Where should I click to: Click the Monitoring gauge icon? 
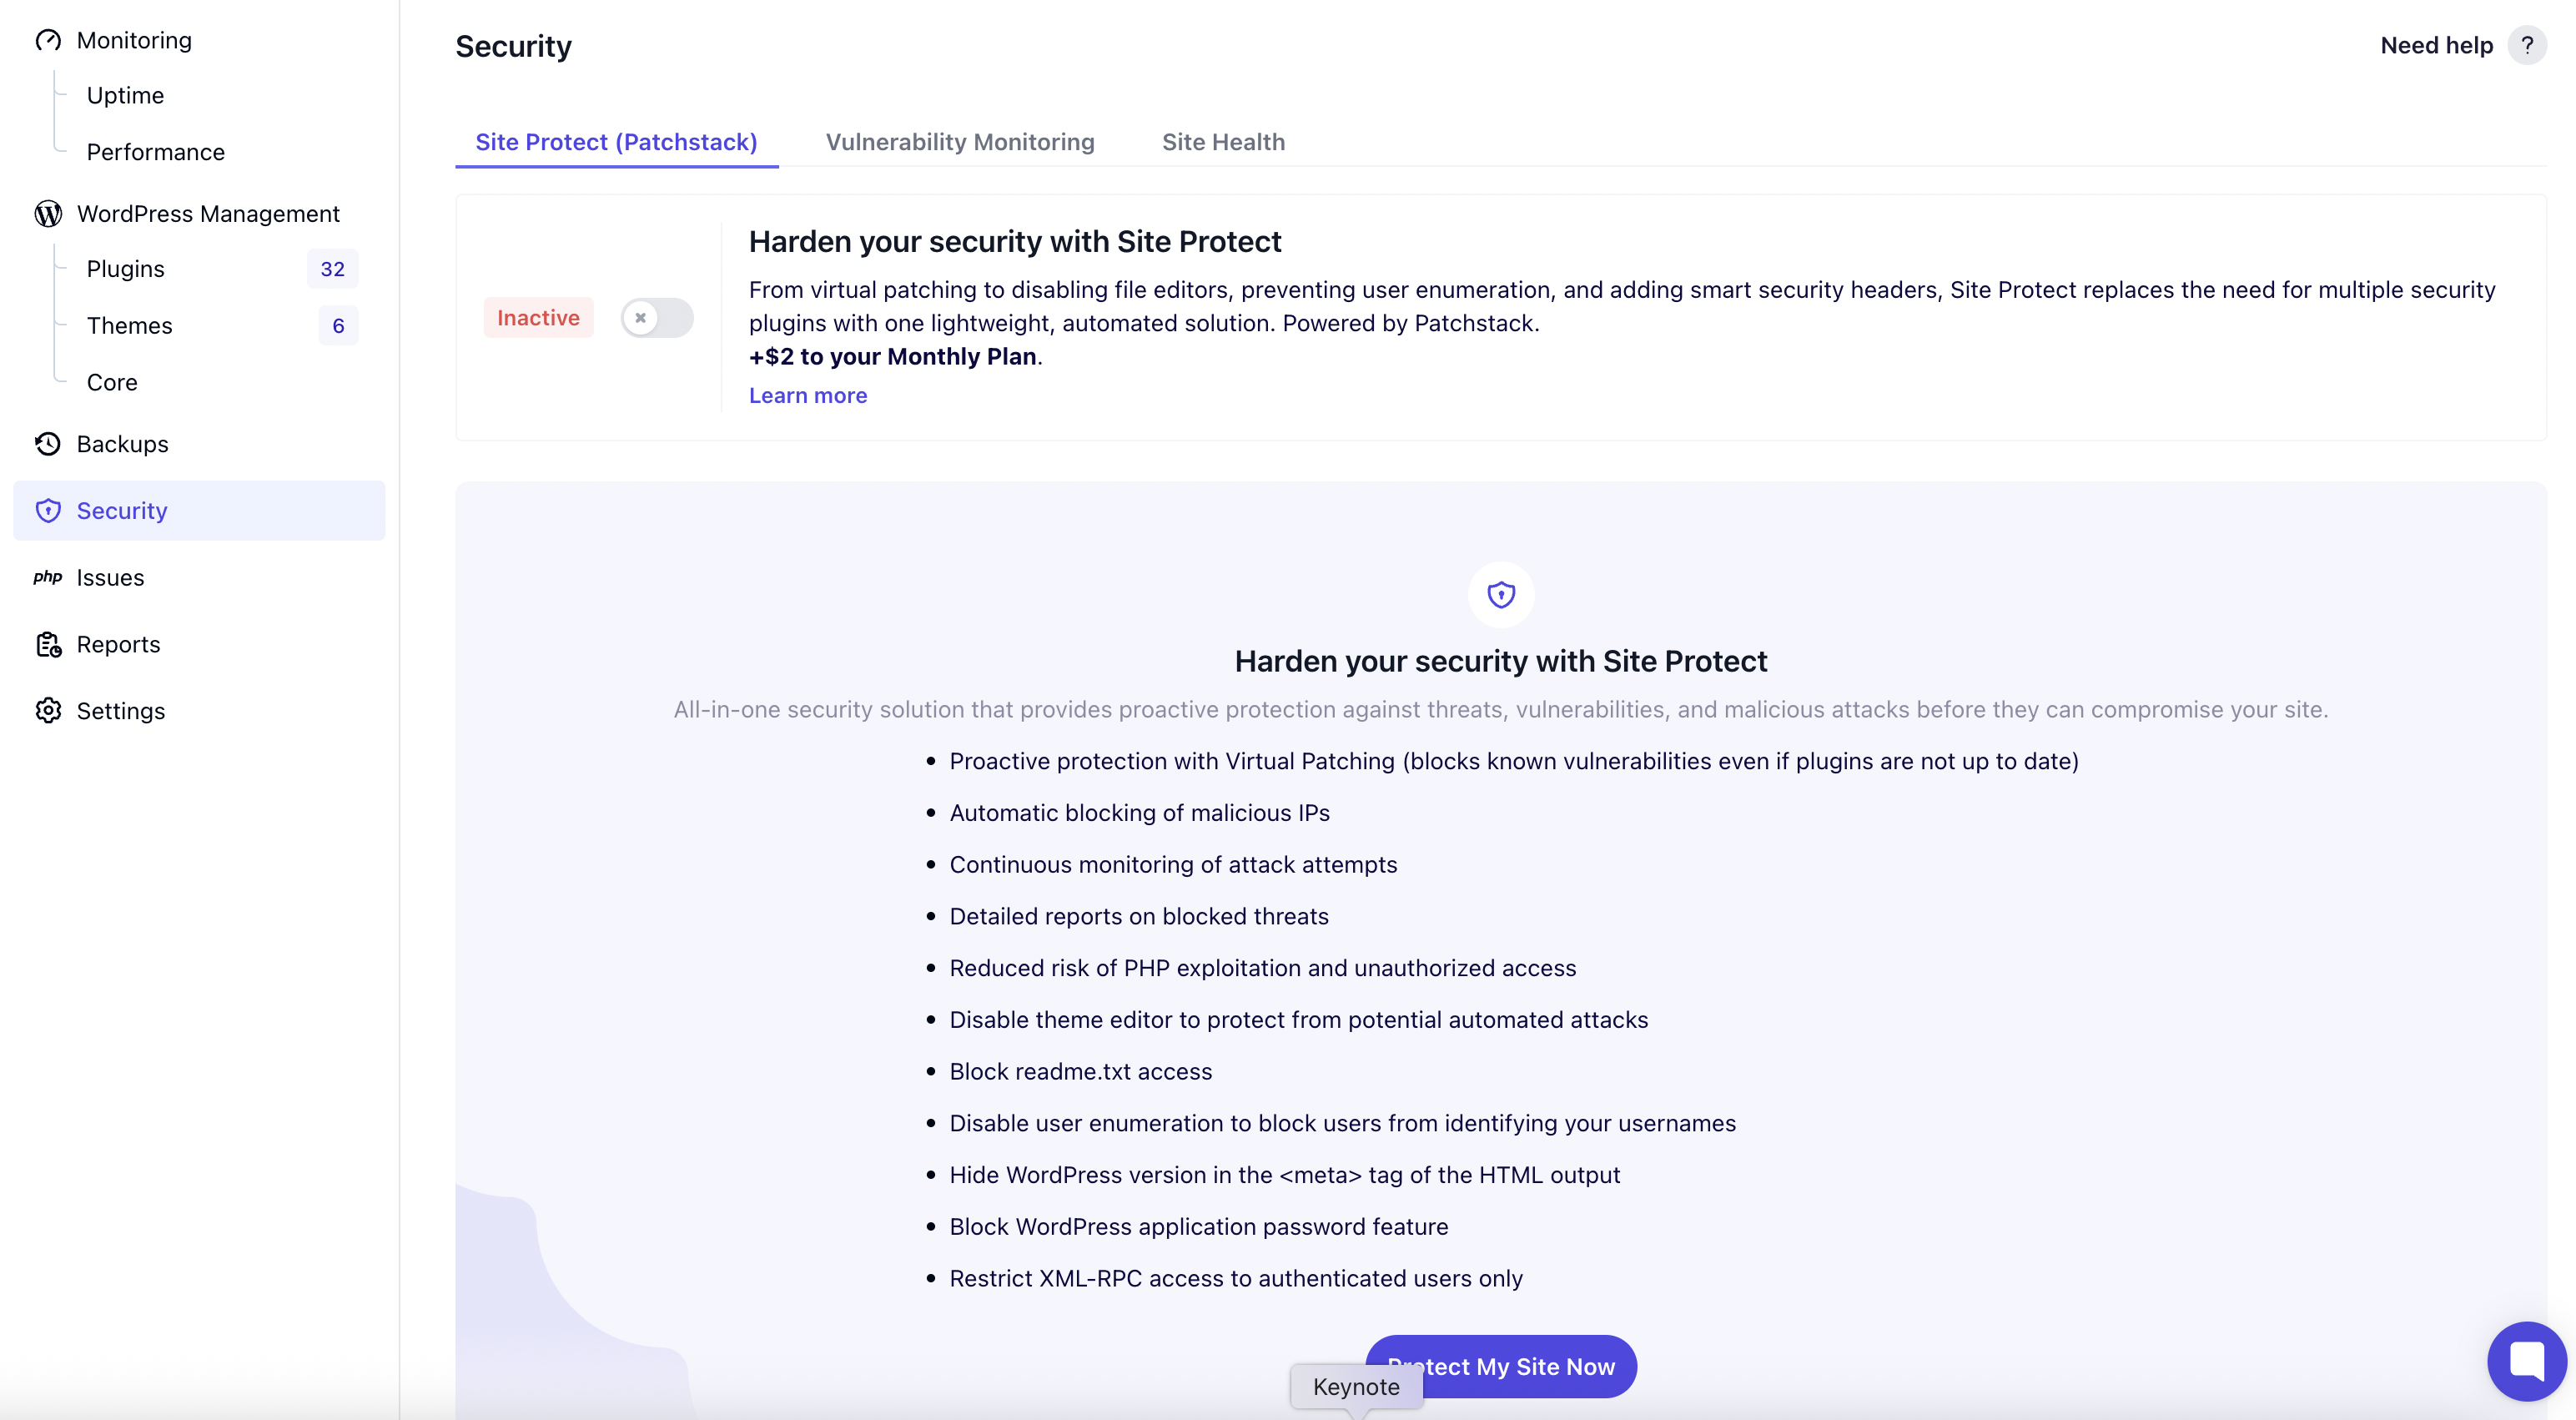[x=48, y=40]
